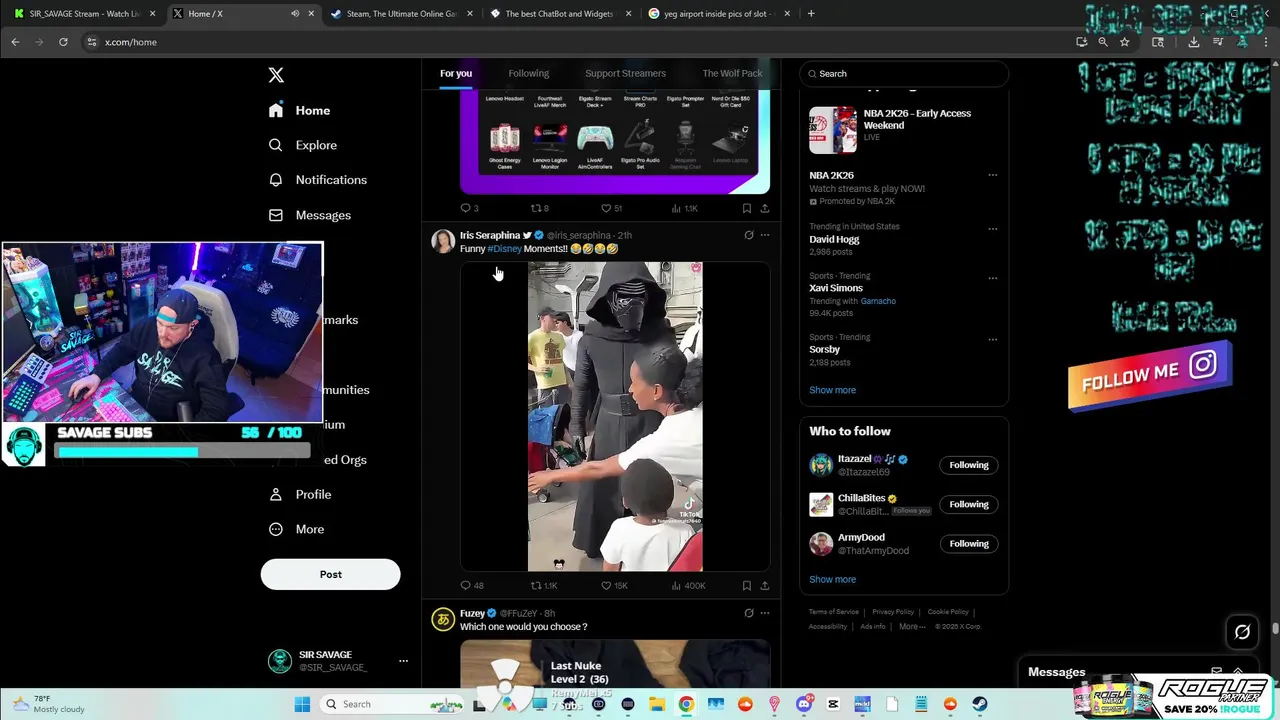1280x720 pixels.
Task: Open Notifications in the sidebar
Action: 317,180
